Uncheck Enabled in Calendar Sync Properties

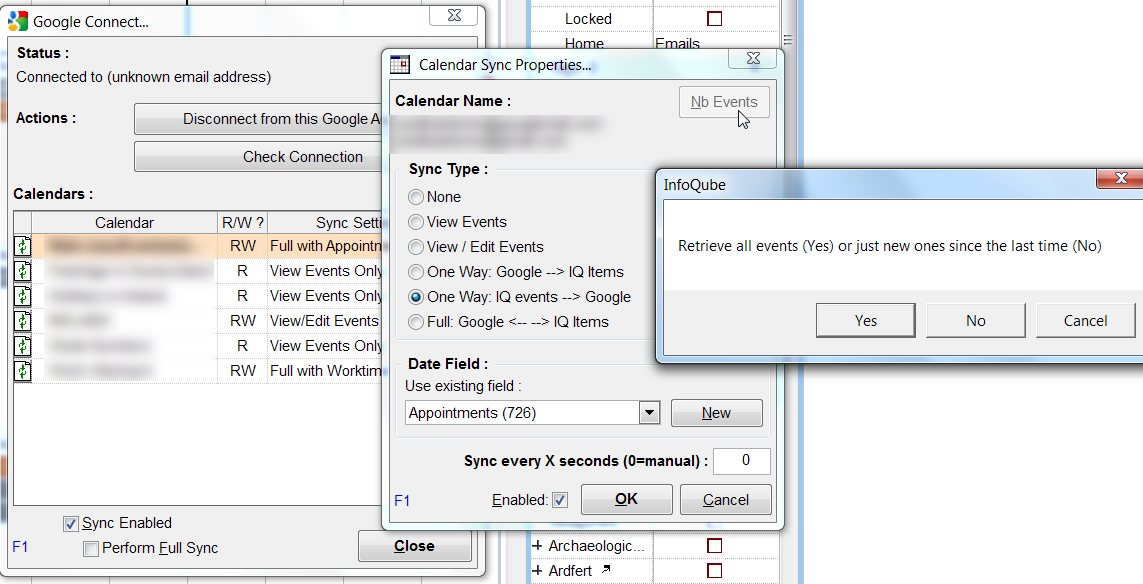(560, 500)
